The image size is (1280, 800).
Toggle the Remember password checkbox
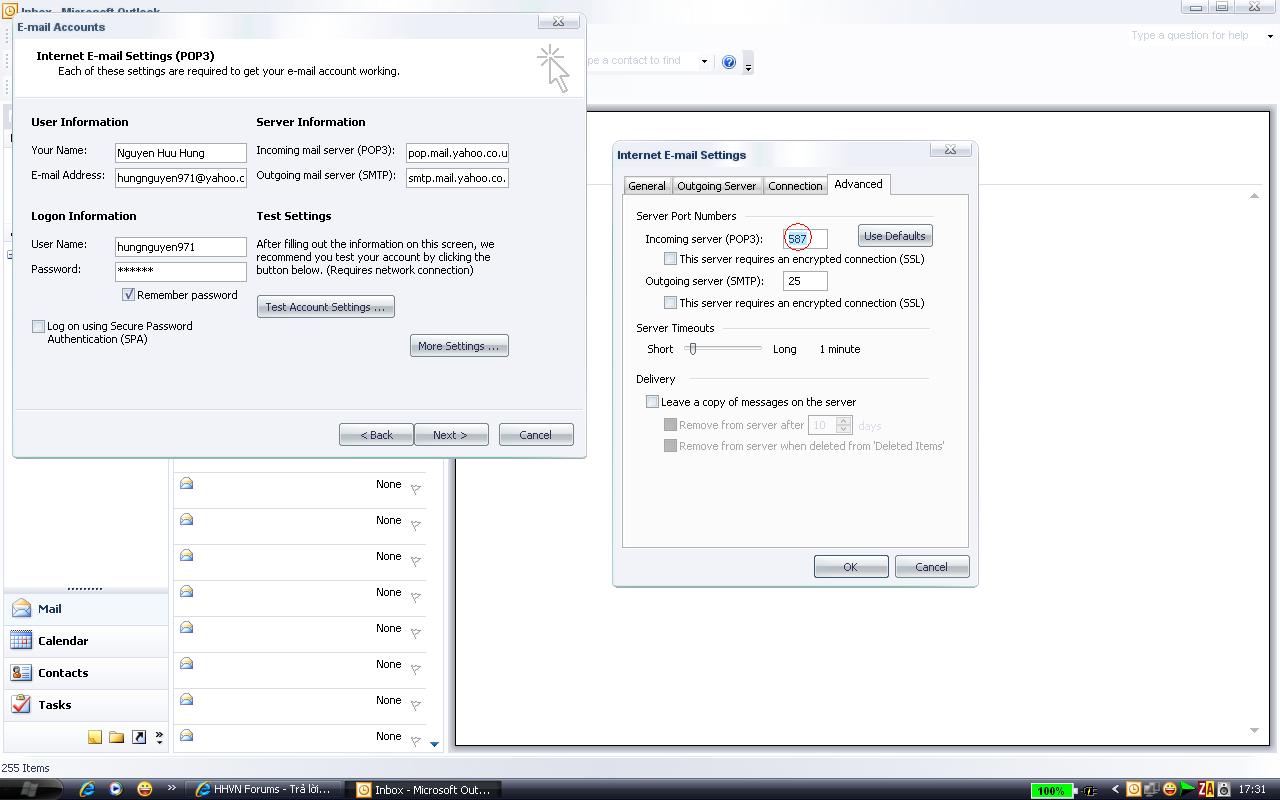point(129,295)
